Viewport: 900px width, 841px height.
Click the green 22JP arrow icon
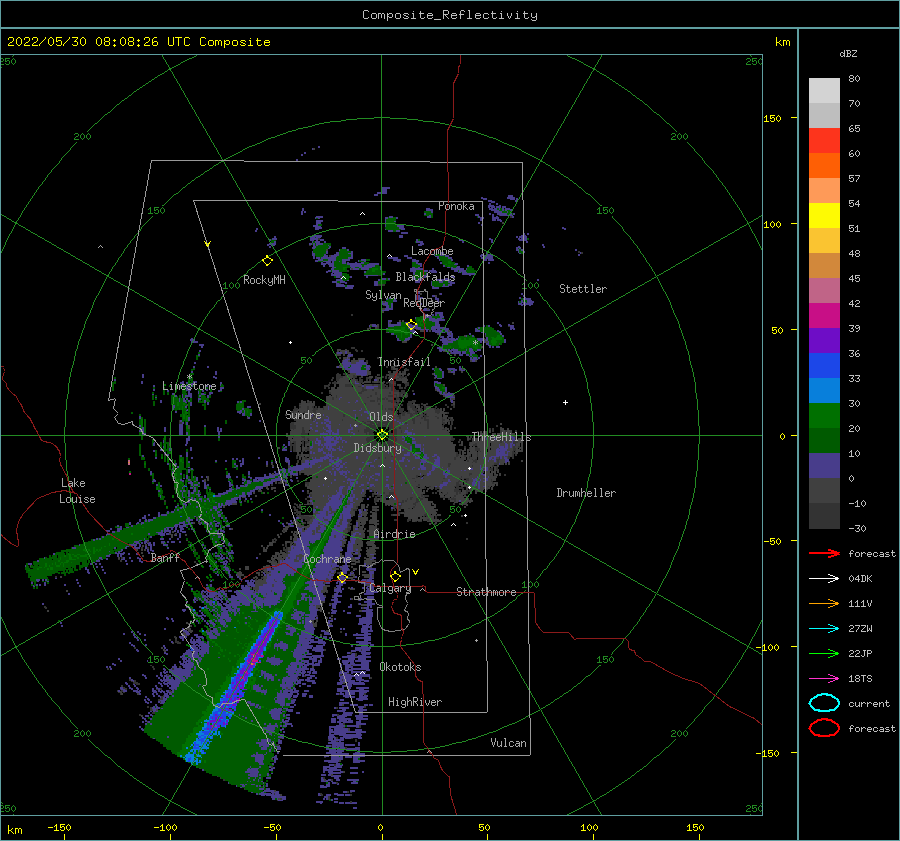(x=824, y=653)
